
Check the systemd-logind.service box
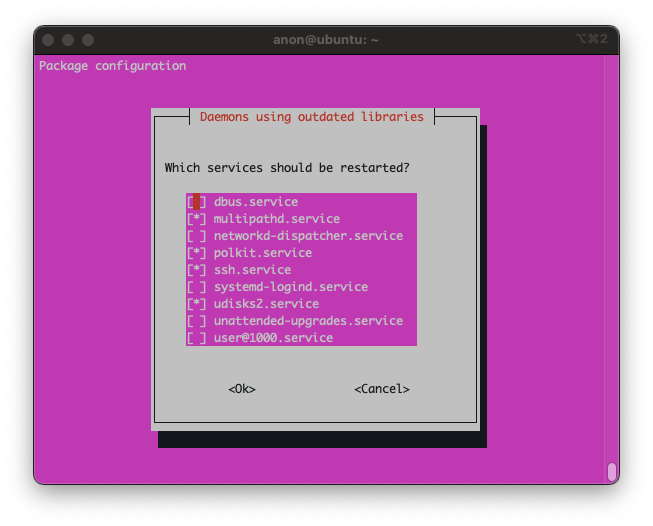197,287
